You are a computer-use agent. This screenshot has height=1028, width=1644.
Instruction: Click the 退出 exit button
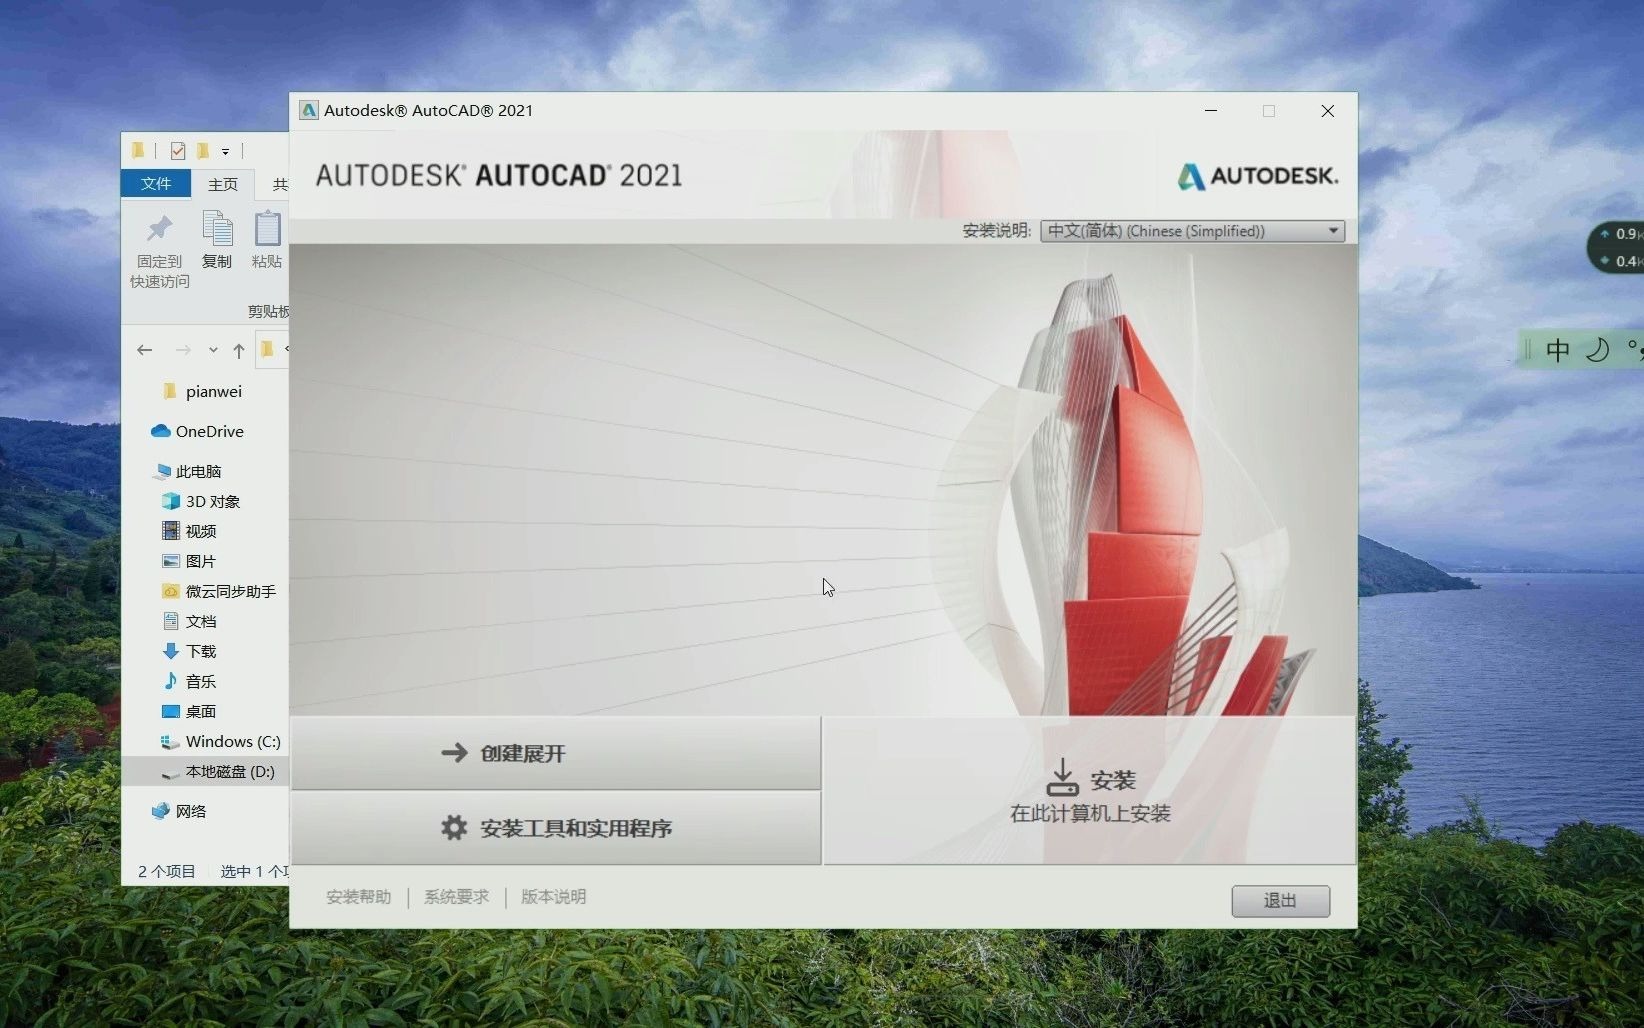pyautogui.click(x=1280, y=901)
